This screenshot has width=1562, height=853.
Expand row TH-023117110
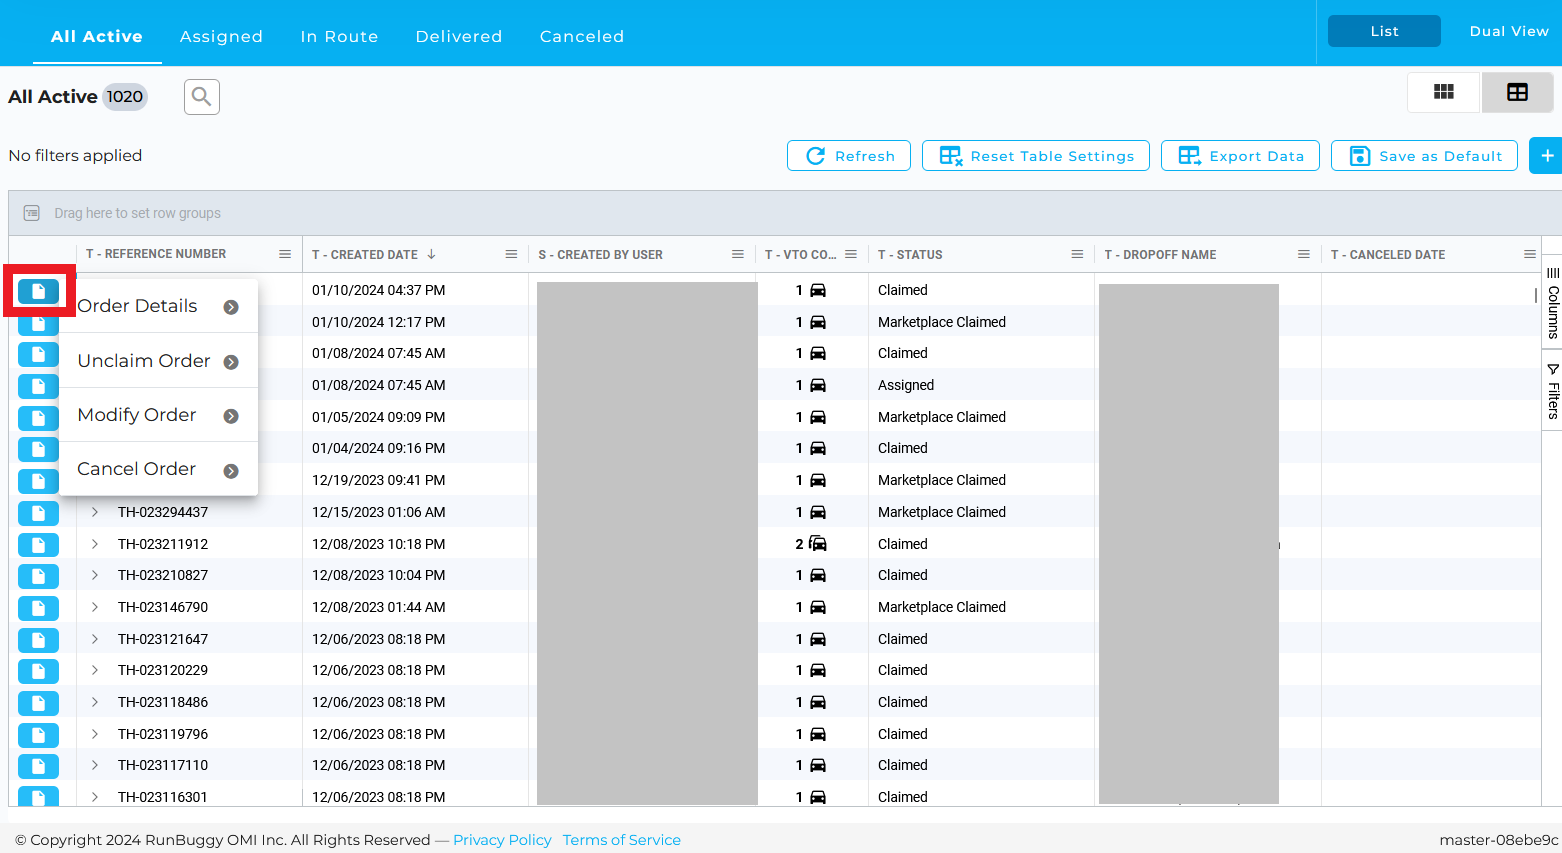coord(95,765)
